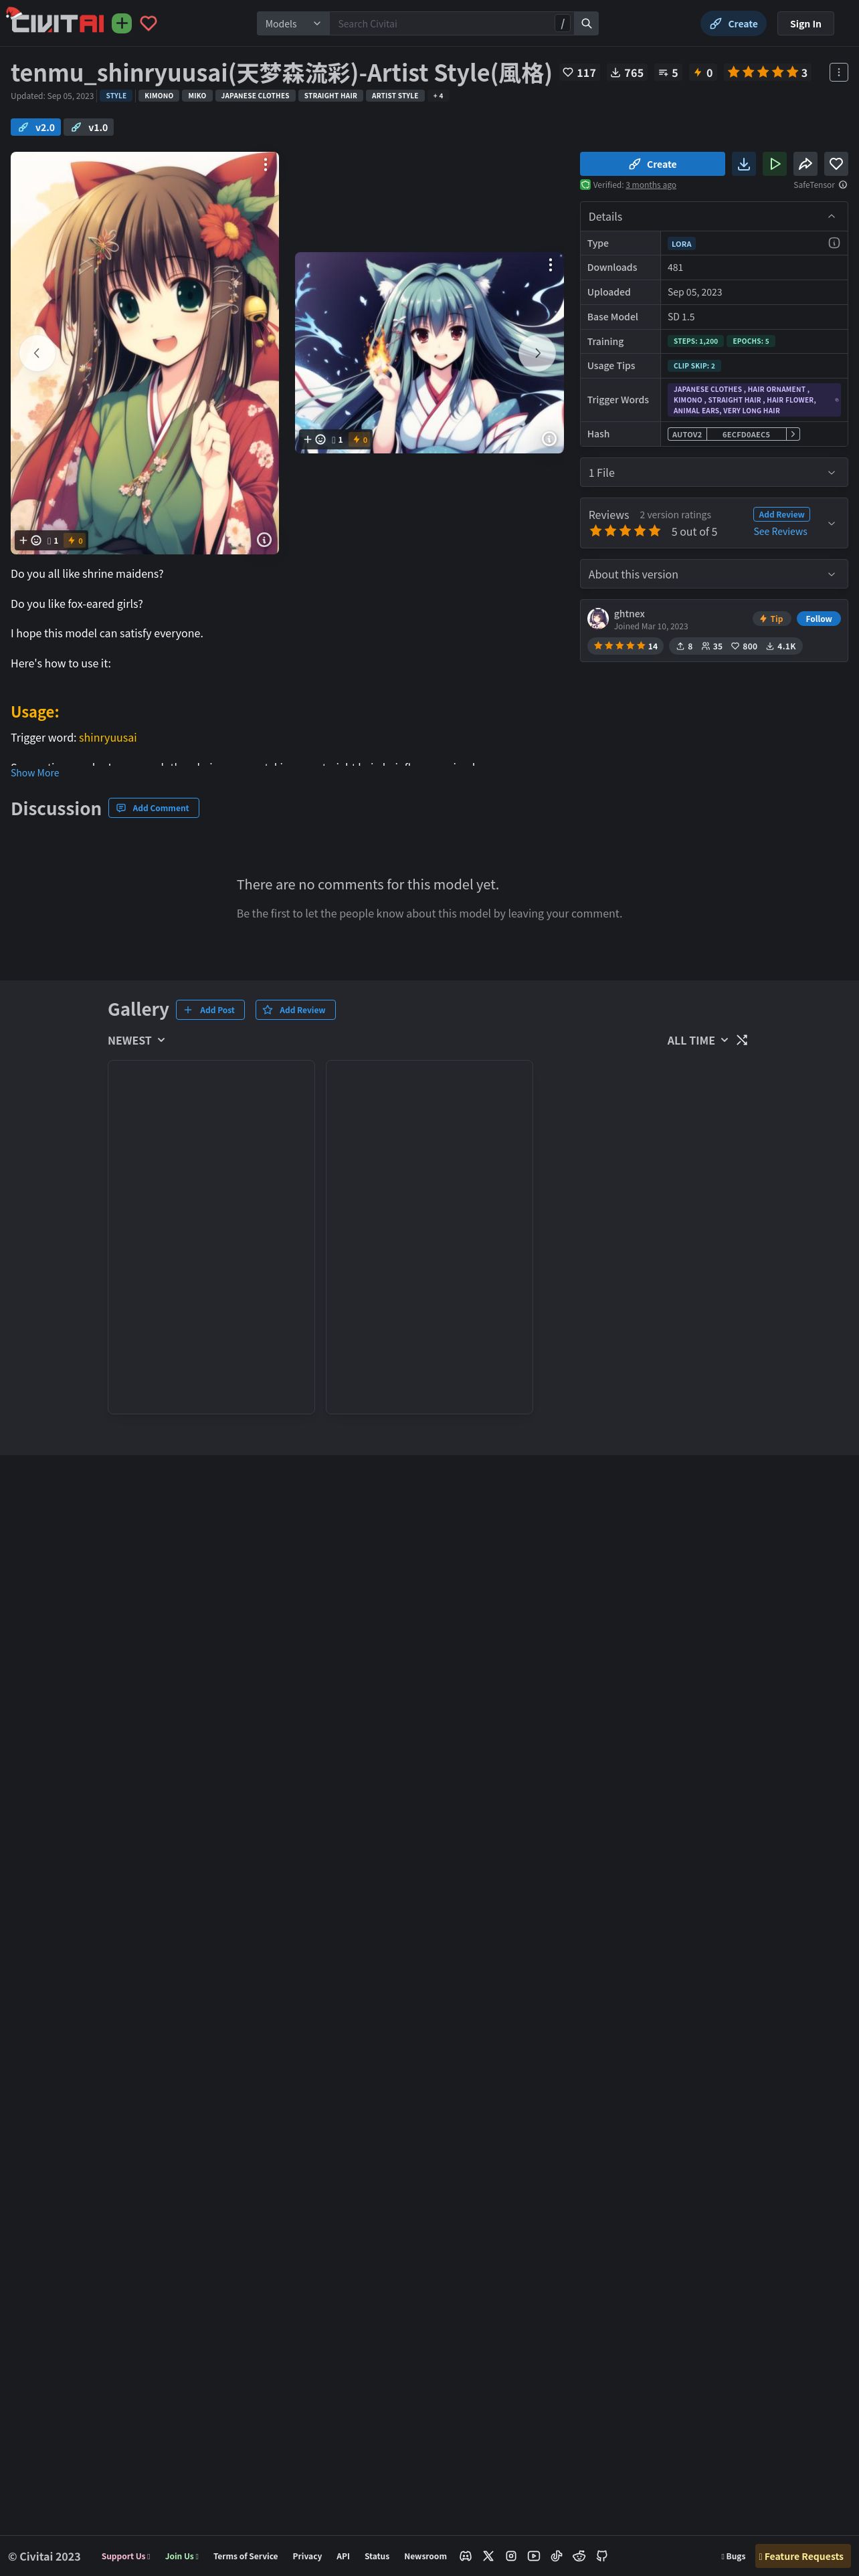Screen dimensions: 859x2576
Task: Open the Terms of Service footer link
Action: (245, 2556)
